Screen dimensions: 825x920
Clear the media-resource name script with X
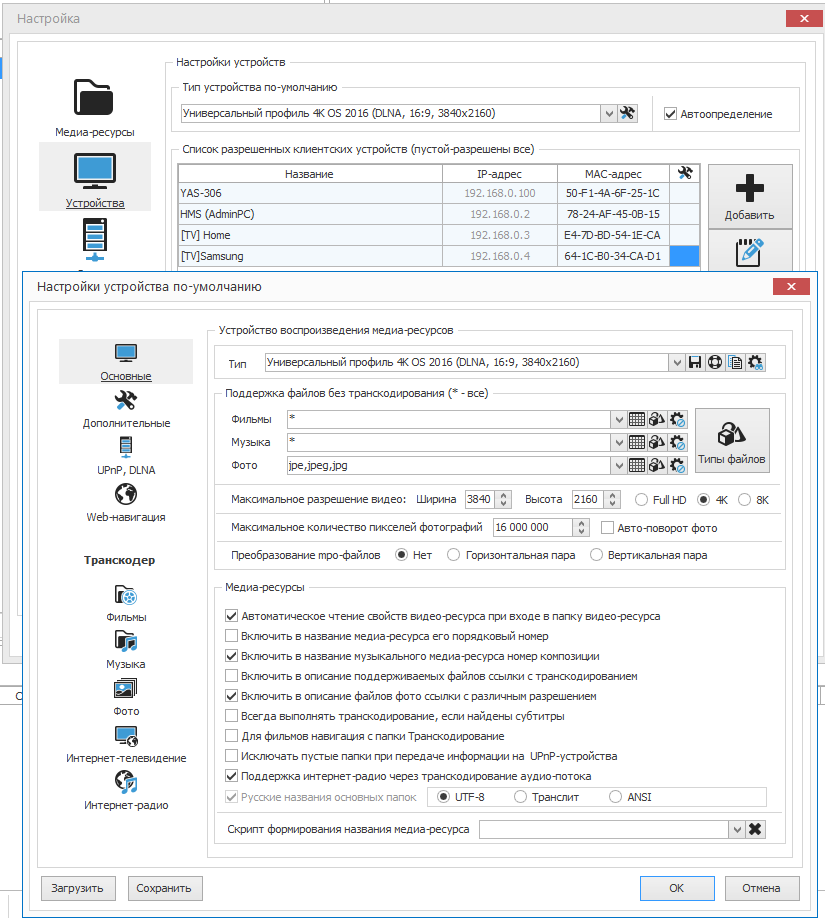pos(756,829)
